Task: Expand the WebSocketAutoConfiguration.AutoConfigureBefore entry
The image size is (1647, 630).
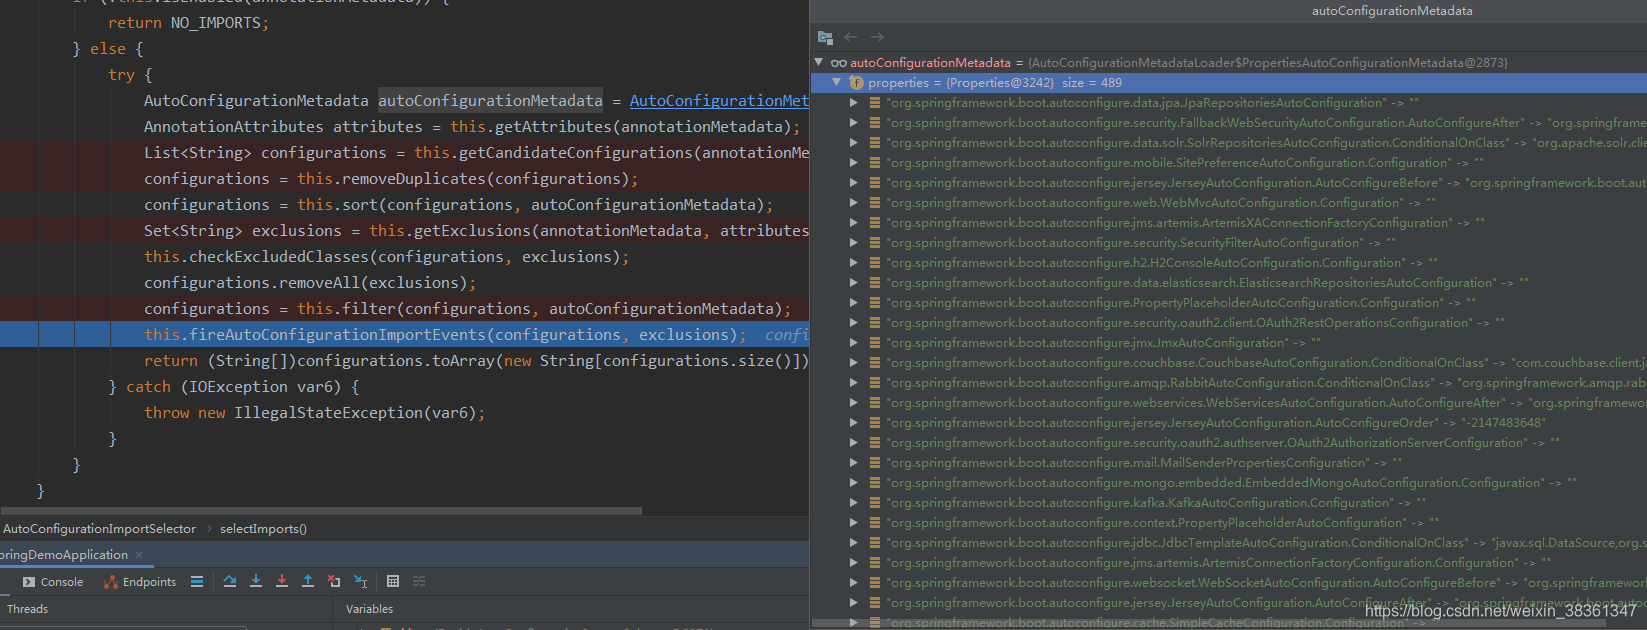Action: (854, 583)
